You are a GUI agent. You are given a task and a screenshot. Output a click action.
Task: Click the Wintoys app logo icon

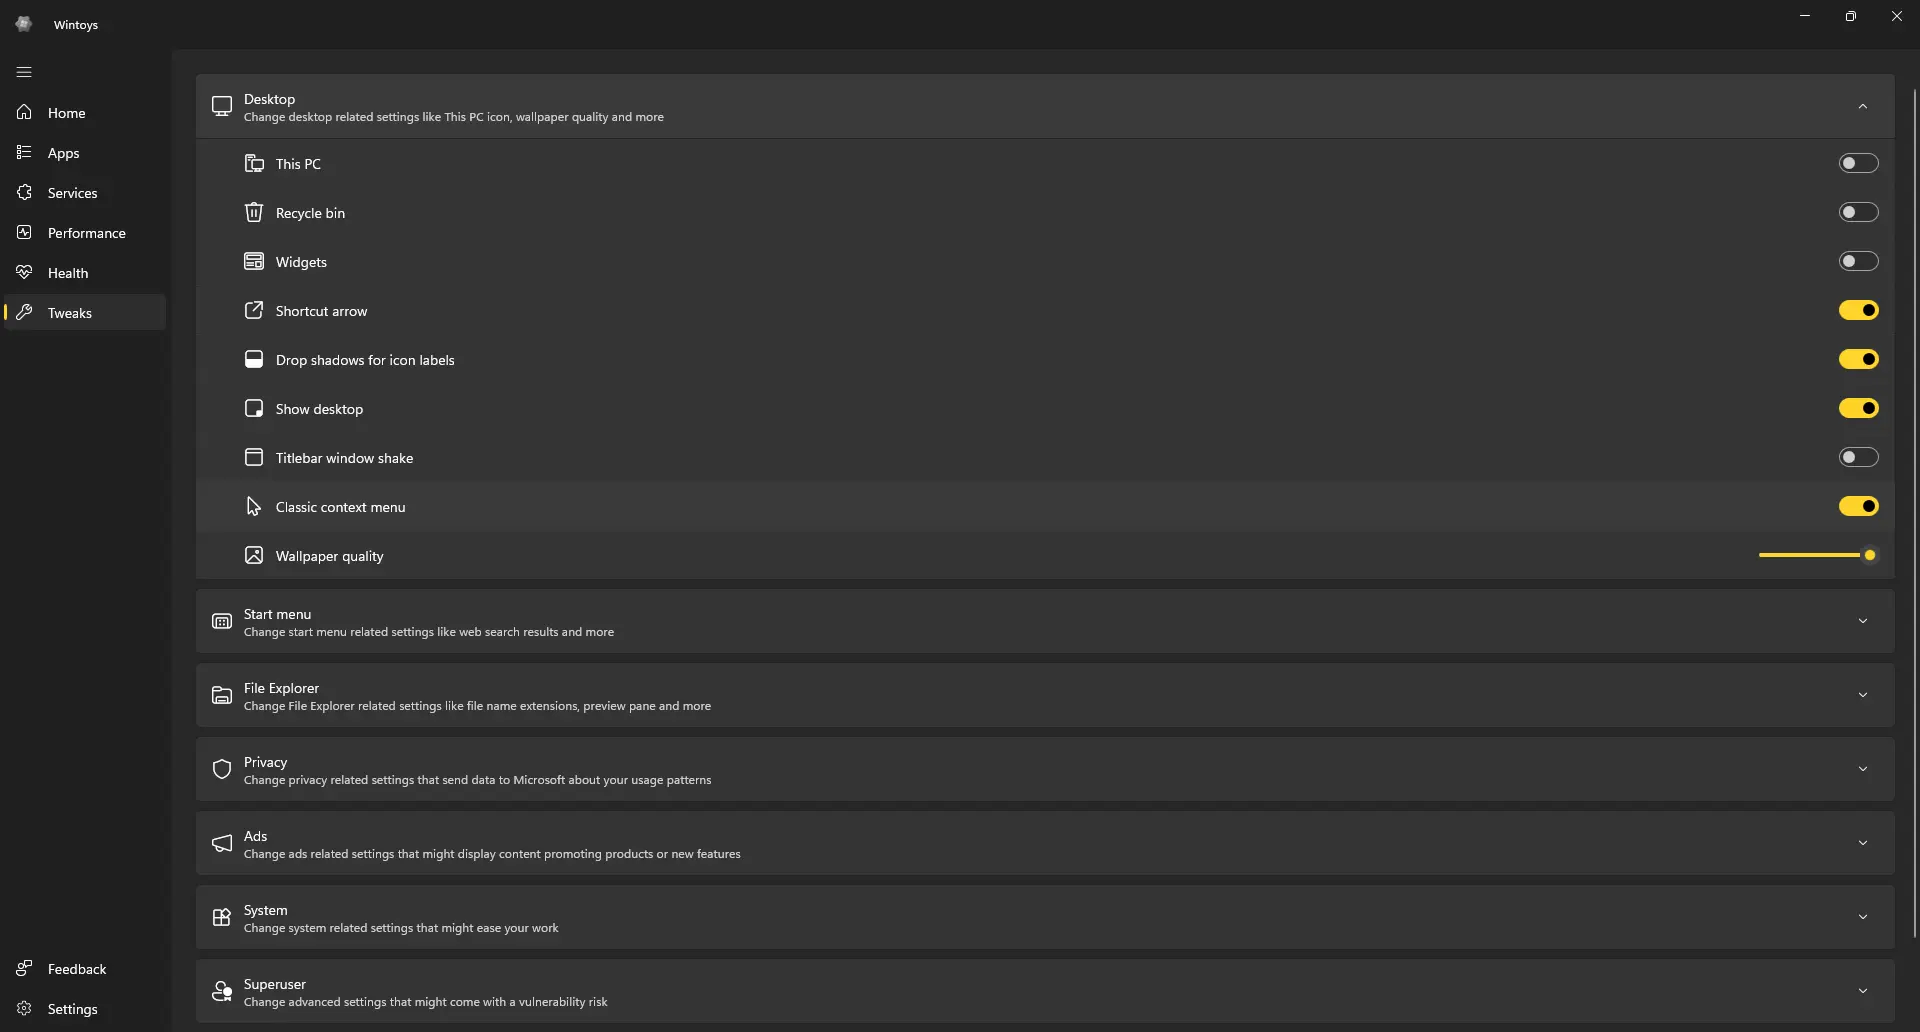tap(24, 24)
